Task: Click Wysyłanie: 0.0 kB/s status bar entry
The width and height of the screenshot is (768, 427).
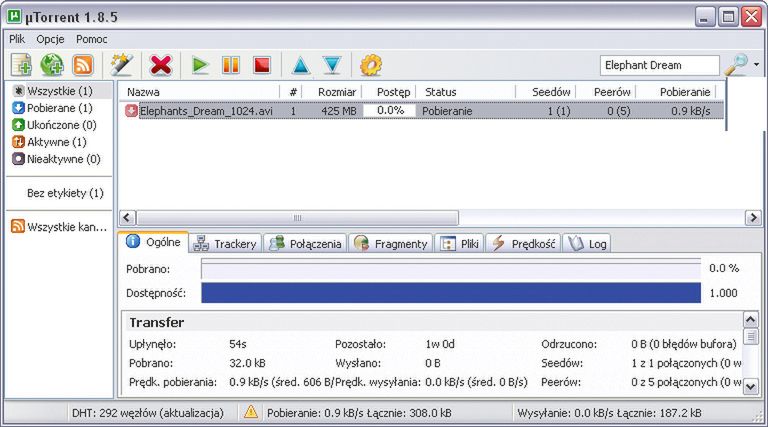Action: (x=609, y=413)
